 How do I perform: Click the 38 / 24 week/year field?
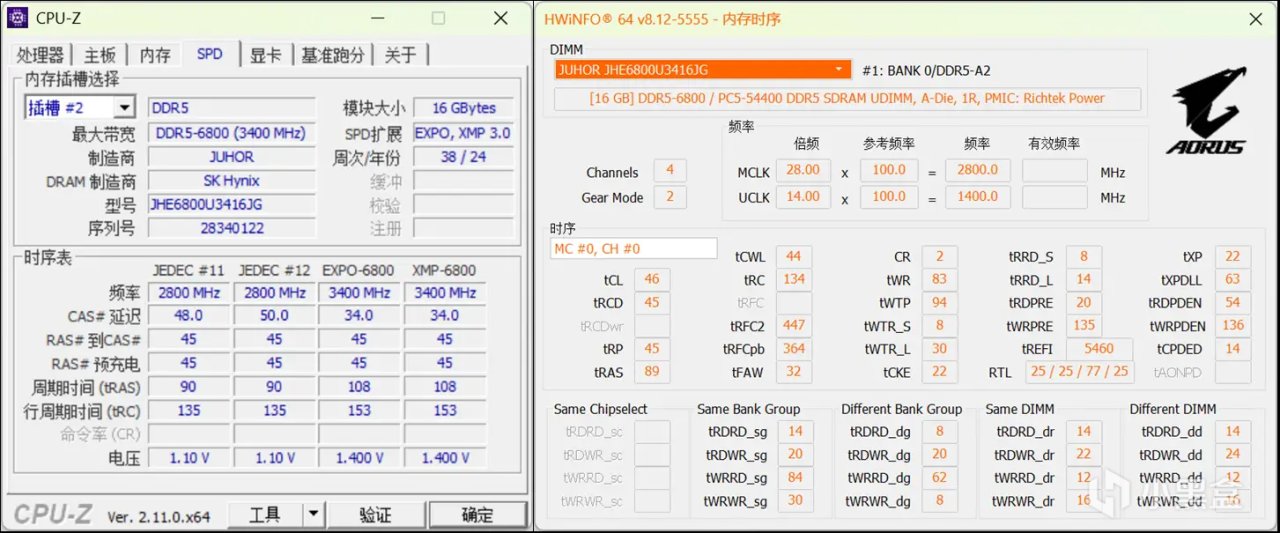[464, 157]
